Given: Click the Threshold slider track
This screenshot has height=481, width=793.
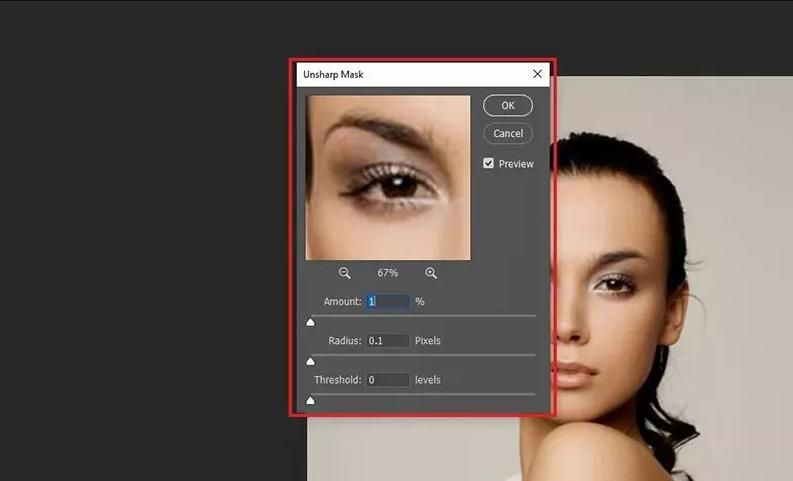Looking at the screenshot, I should point(423,394).
